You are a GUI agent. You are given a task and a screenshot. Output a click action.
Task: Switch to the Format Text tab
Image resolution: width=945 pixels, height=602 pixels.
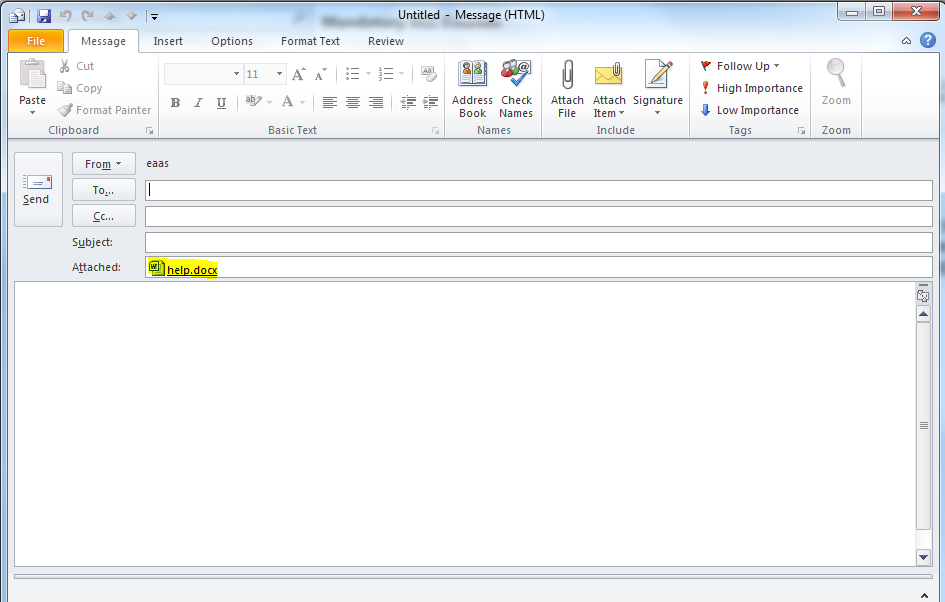pyautogui.click(x=310, y=41)
